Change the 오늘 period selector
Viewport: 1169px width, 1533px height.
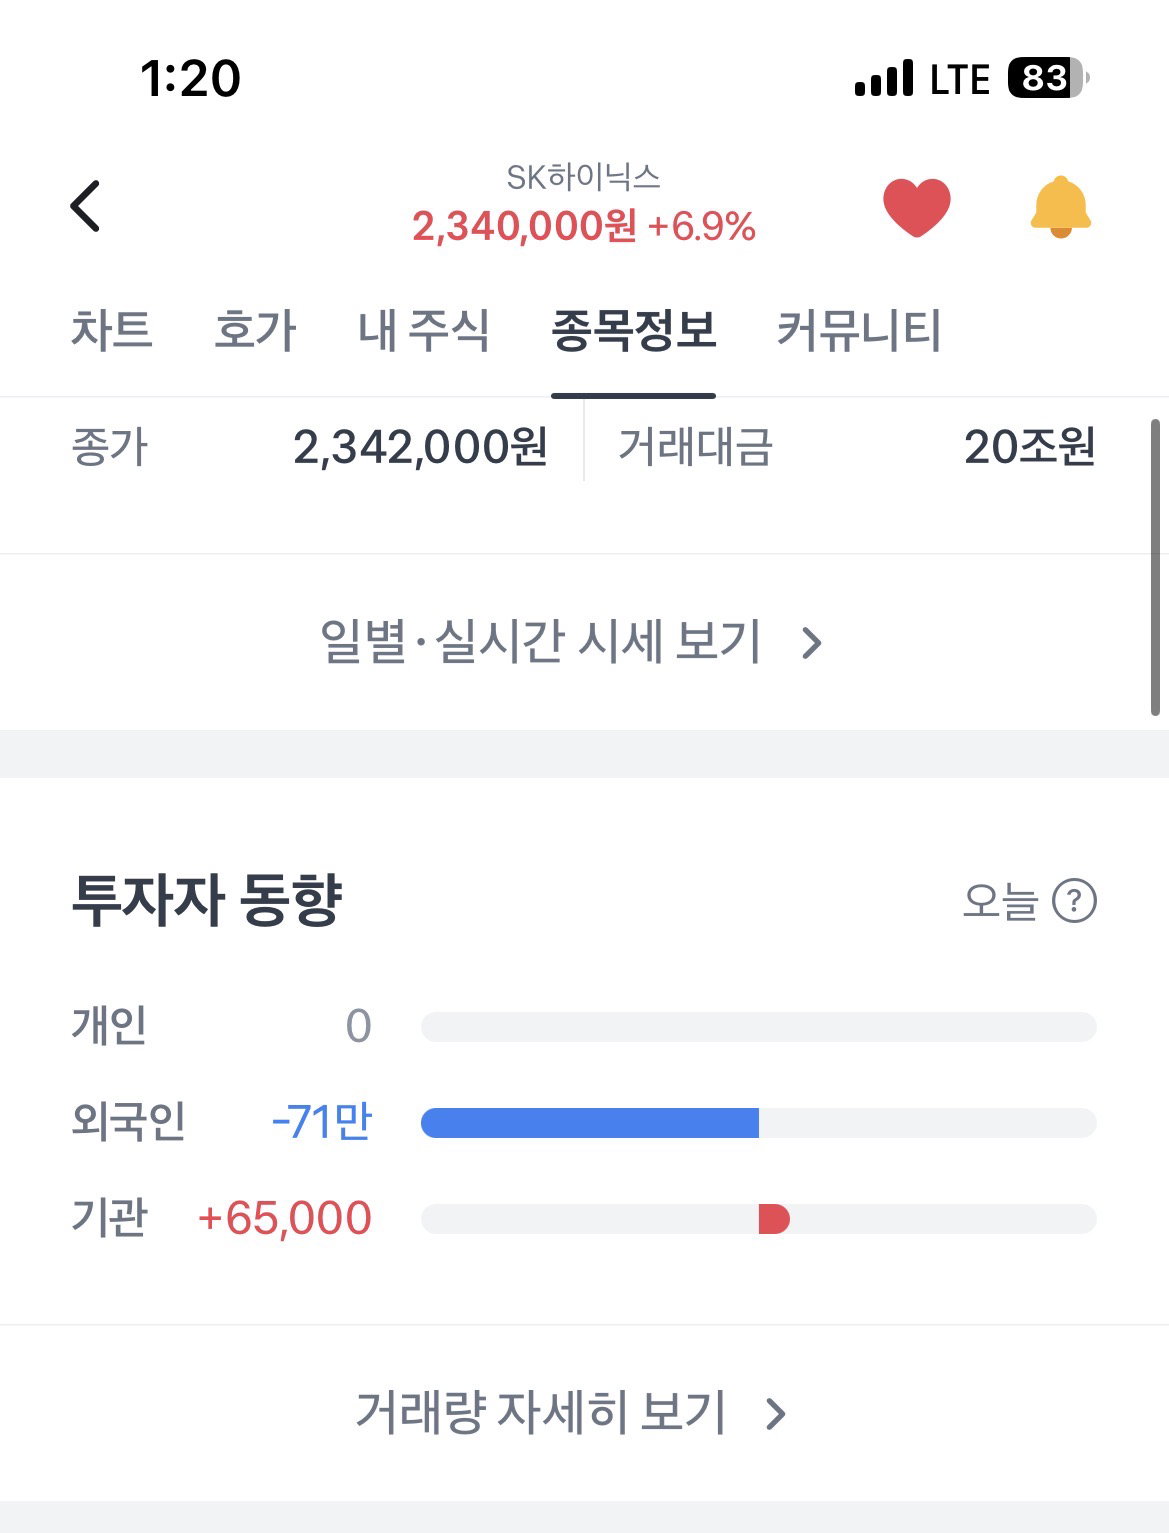1000,901
